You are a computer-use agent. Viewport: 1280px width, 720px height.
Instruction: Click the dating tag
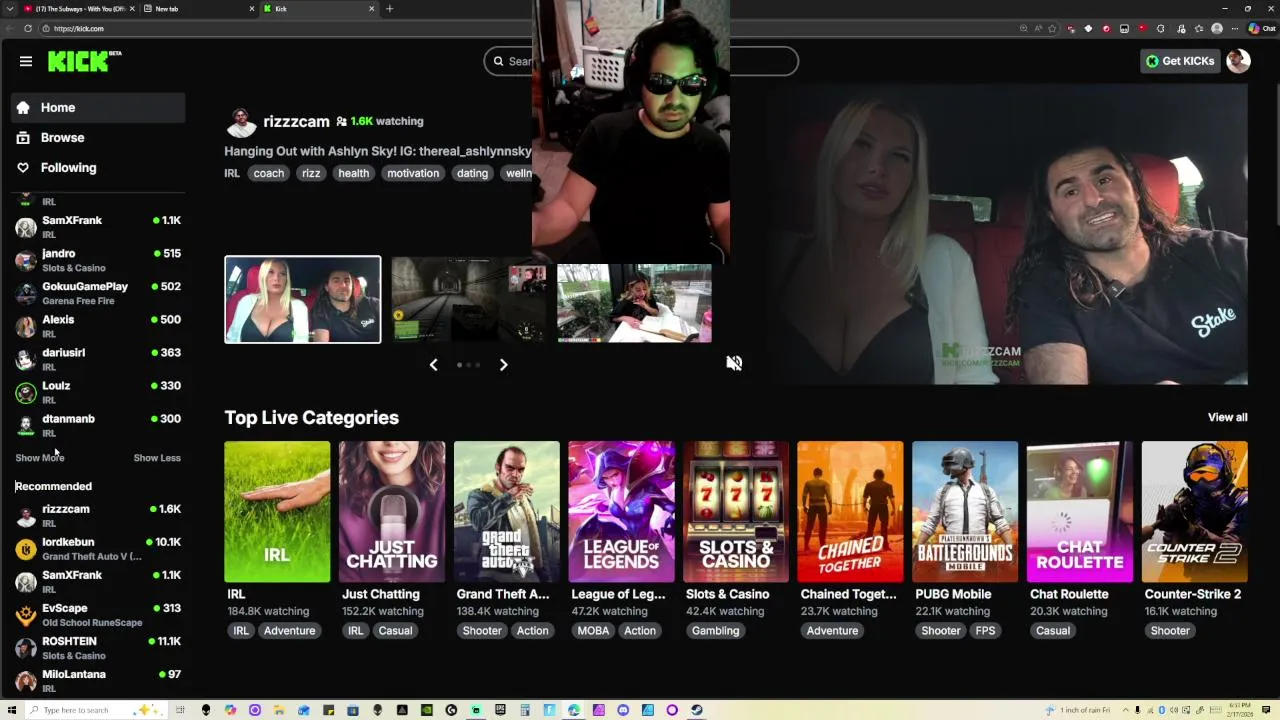pos(472,173)
